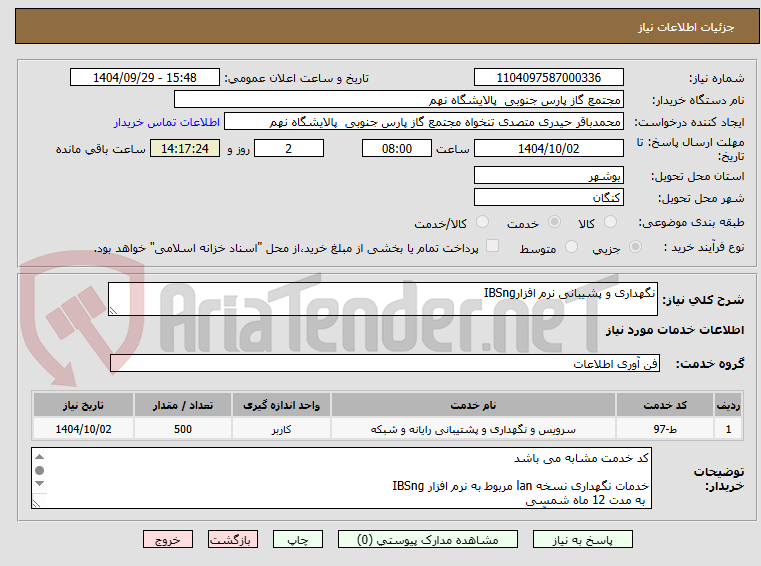This screenshot has width=761, height=566.
Task: Click scroll down arrow in buyer notes
Action: pyautogui.click(x=40, y=483)
